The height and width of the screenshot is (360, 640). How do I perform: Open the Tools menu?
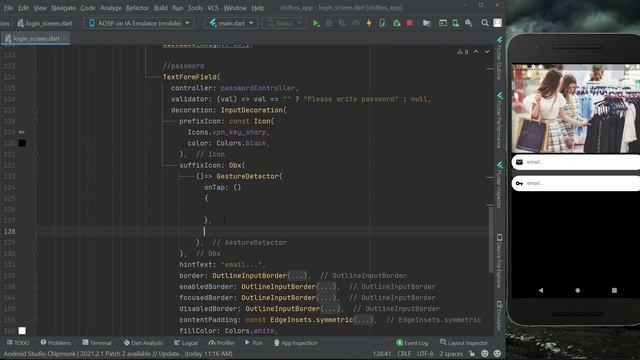click(x=195, y=8)
